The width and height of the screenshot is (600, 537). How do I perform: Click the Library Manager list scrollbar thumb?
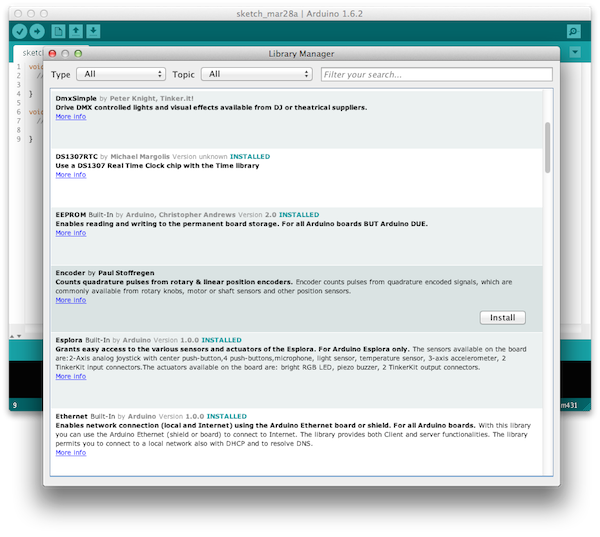[x=548, y=147]
